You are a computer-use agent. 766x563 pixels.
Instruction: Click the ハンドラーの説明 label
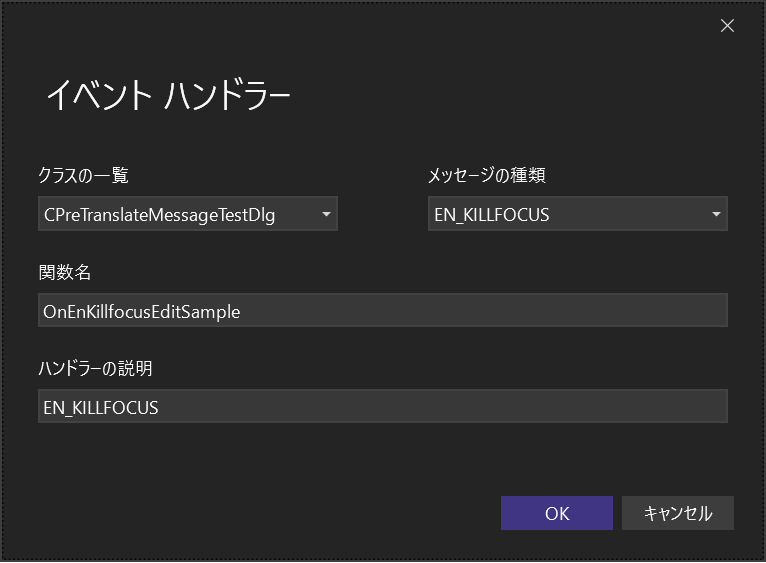(95, 369)
